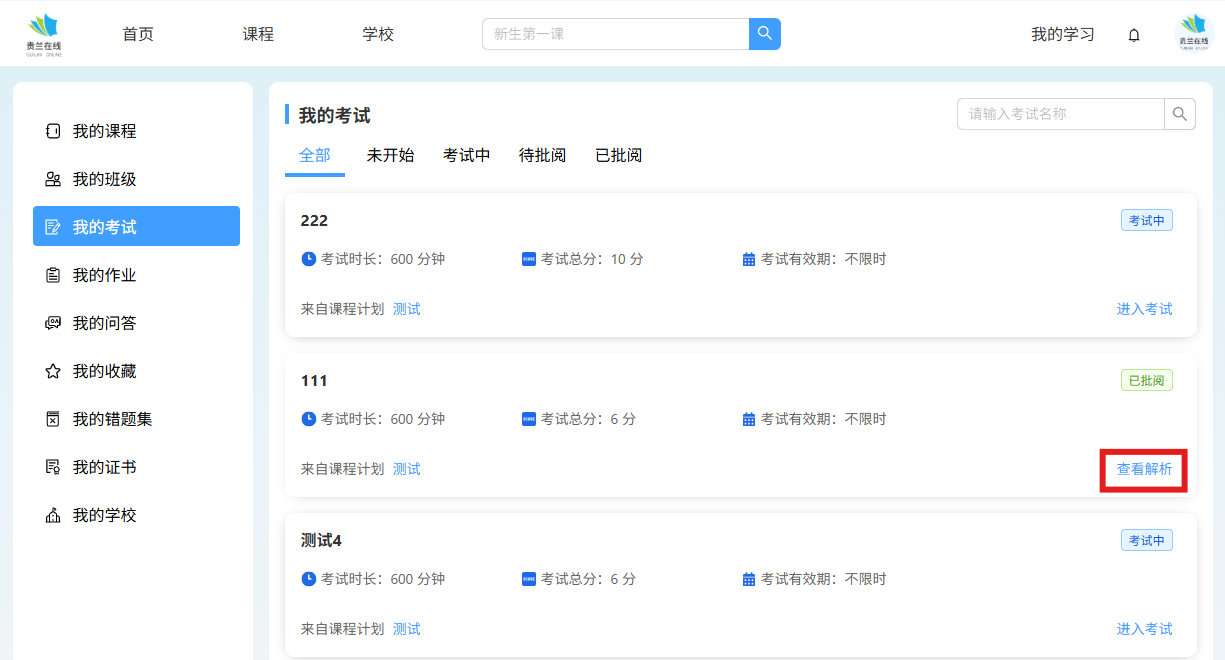Go to 我的错题集 in sidebar
The image size is (1225, 660).
(112, 419)
